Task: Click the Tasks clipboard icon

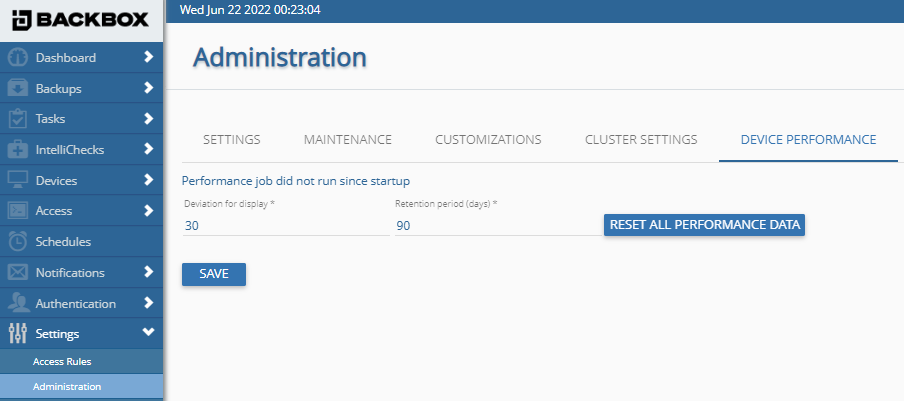Action: click(x=17, y=119)
